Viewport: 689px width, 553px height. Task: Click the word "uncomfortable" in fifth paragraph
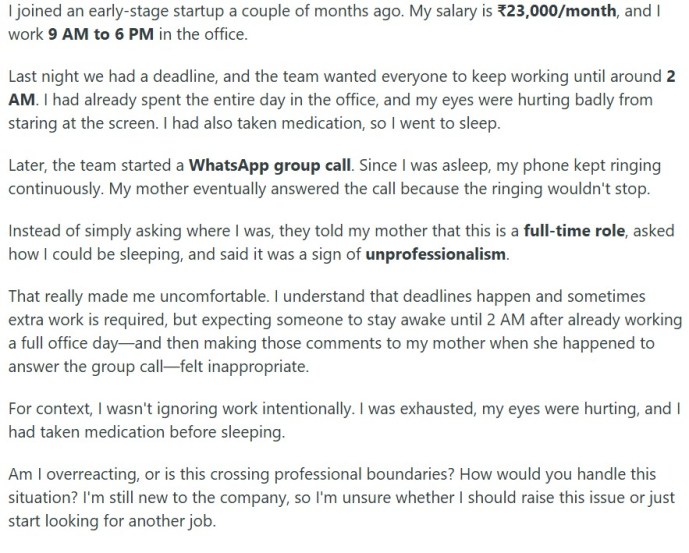click(214, 296)
